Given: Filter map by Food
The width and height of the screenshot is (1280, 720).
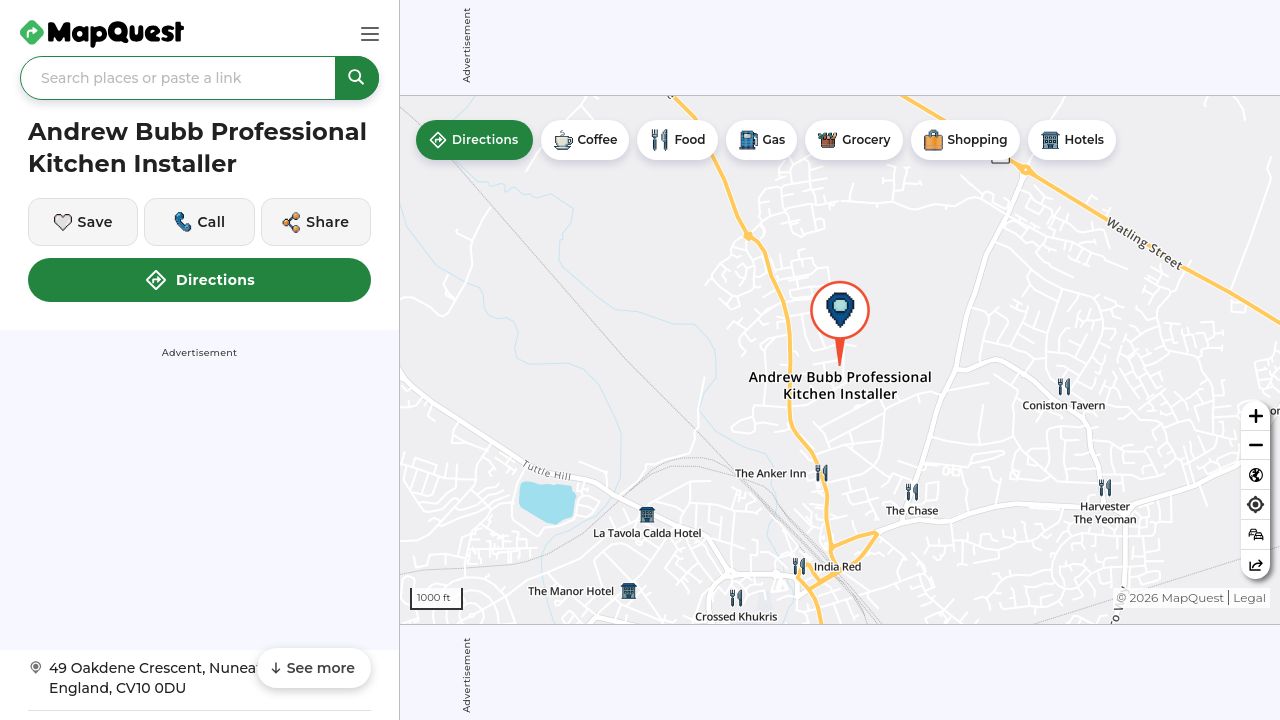Looking at the screenshot, I should coord(677,140).
